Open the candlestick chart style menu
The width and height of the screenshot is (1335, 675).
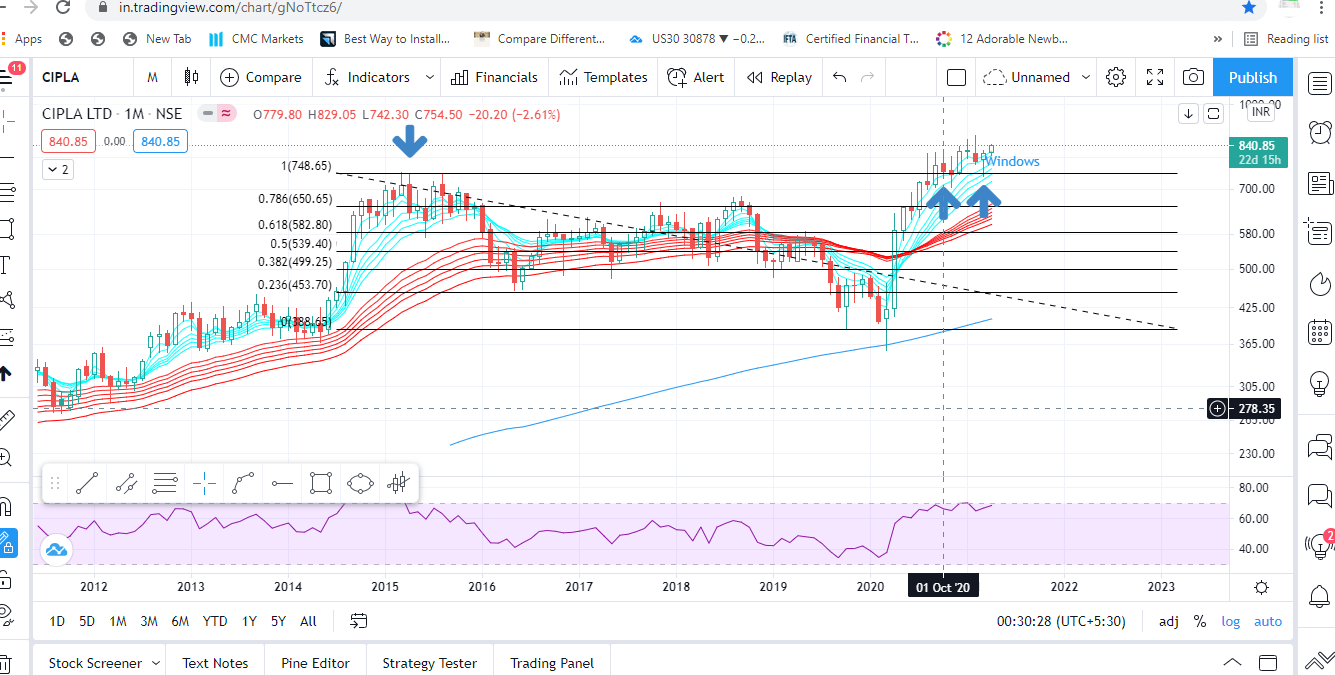[x=191, y=77]
